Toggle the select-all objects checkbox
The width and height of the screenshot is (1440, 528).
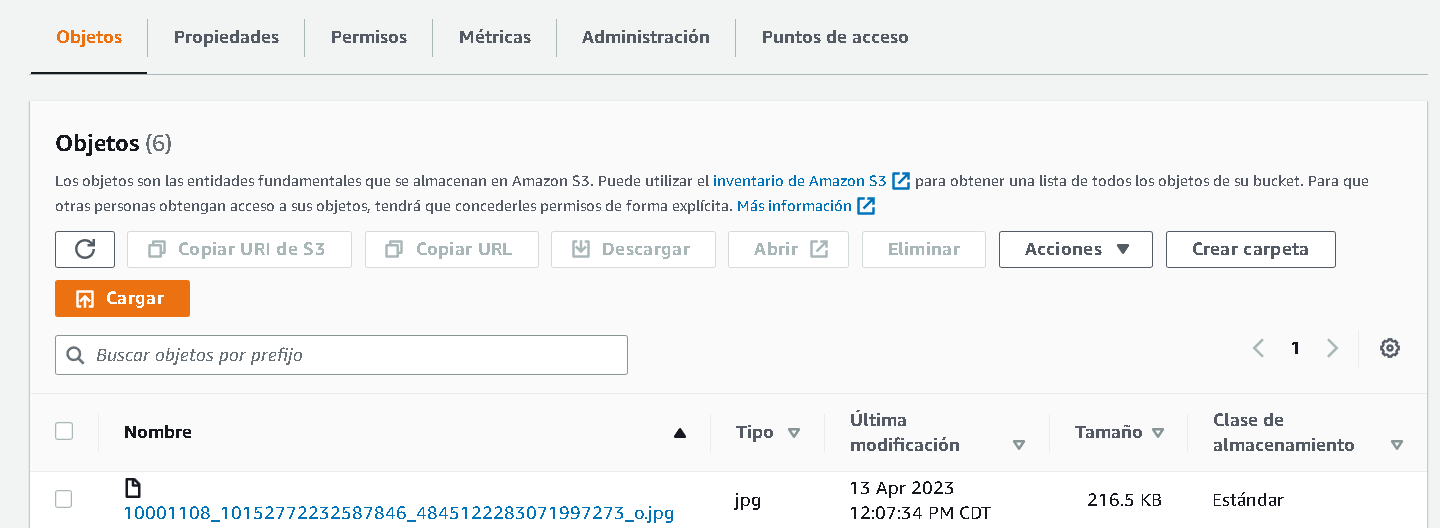tap(64, 431)
